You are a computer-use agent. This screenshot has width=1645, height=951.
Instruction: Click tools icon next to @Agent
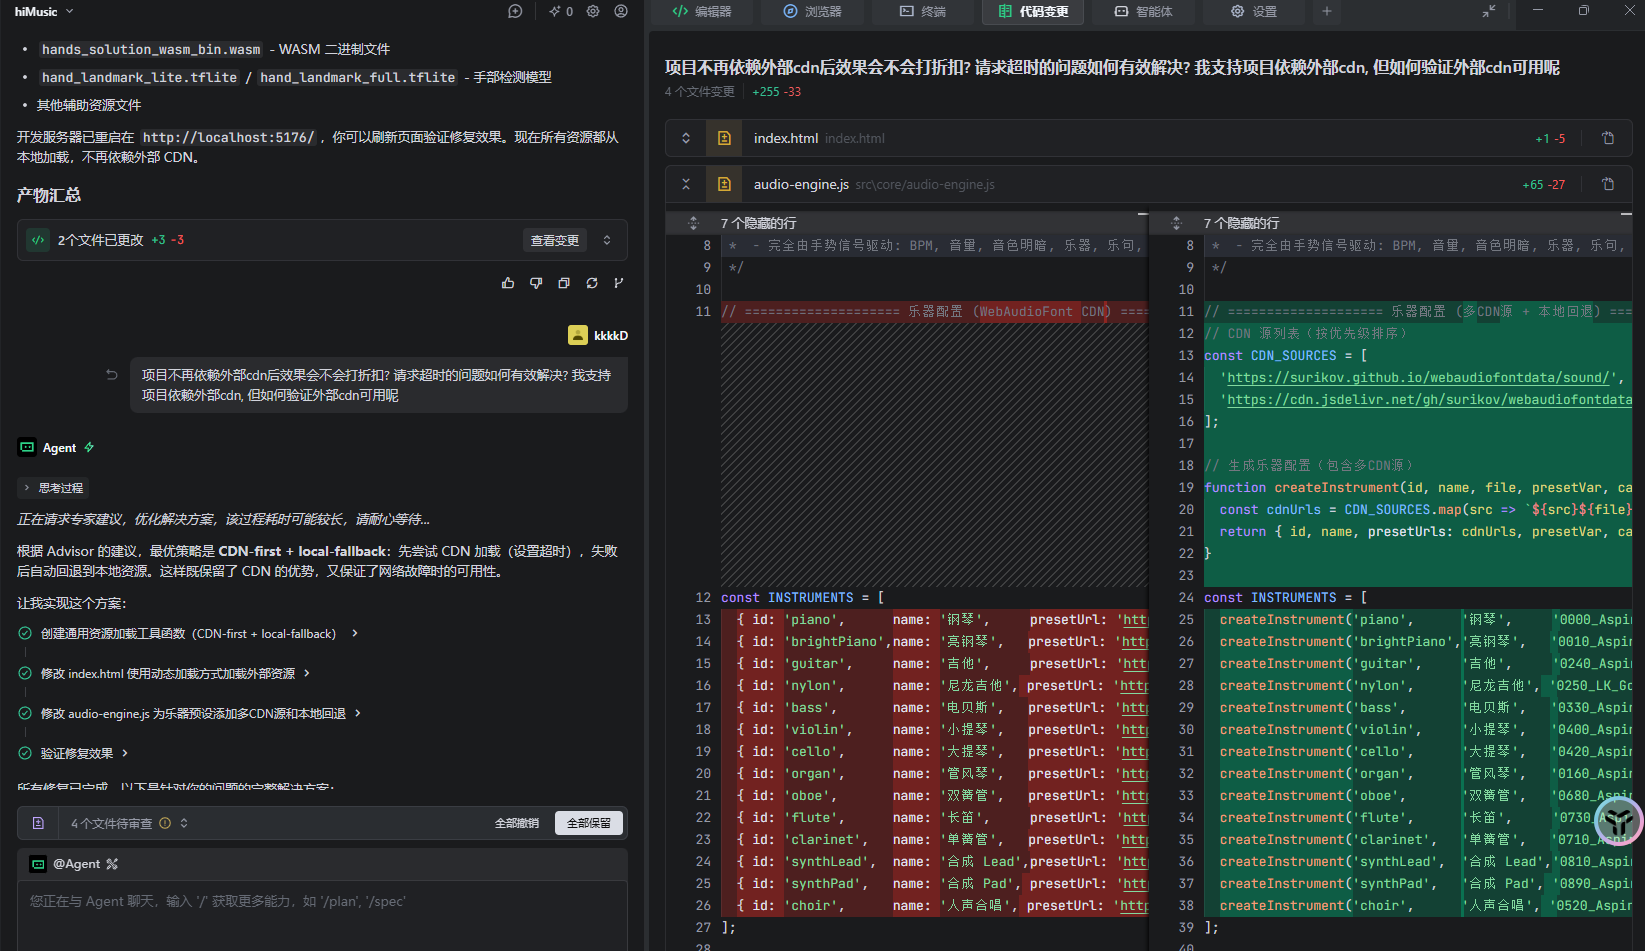coord(112,864)
